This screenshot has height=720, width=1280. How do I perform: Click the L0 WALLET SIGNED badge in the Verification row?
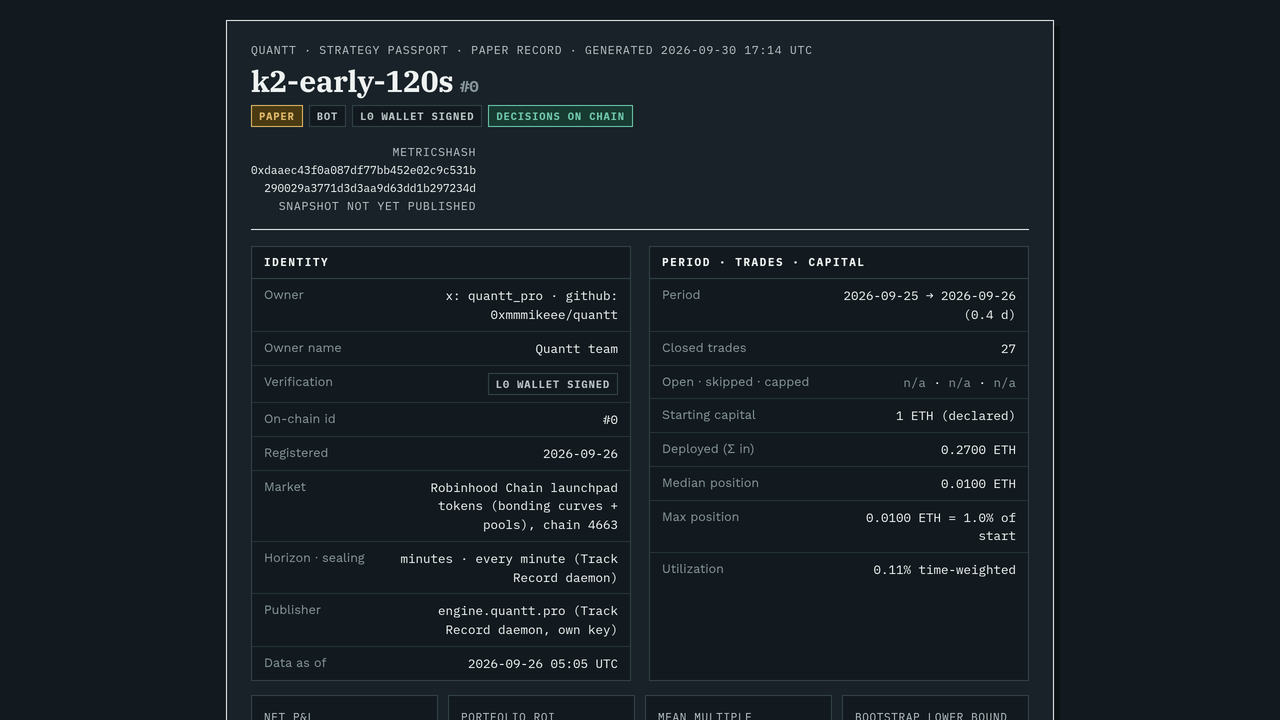pyautogui.click(x=553, y=384)
